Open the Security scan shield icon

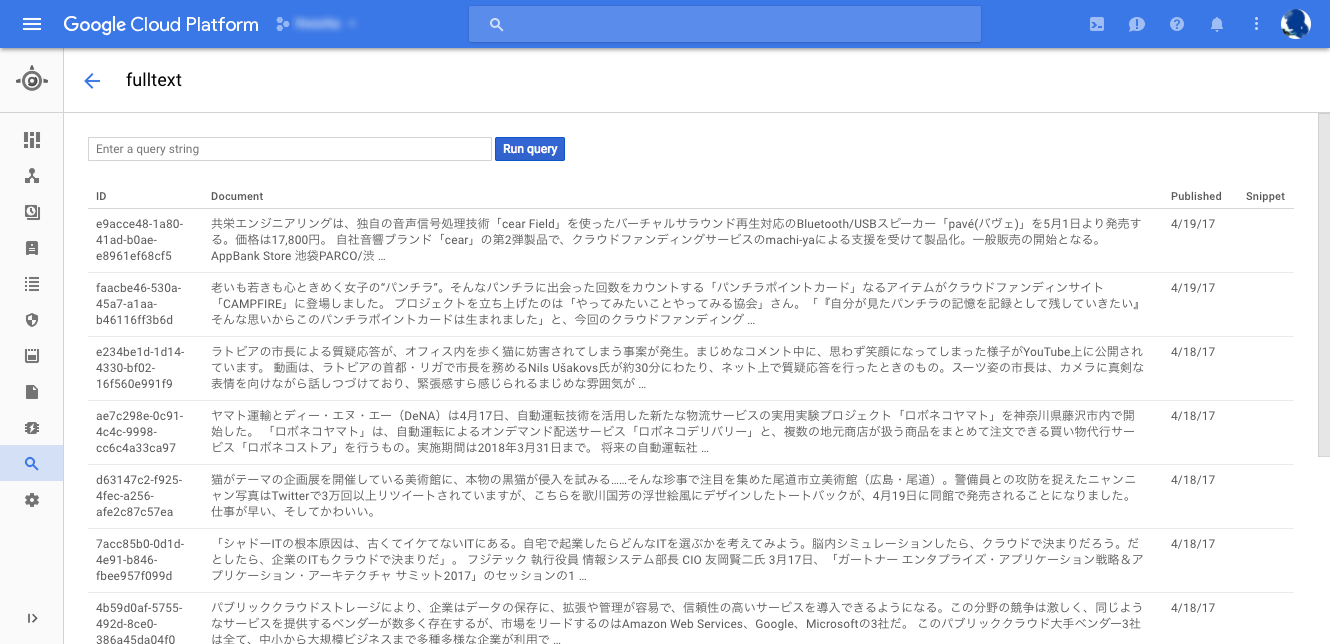point(31,320)
